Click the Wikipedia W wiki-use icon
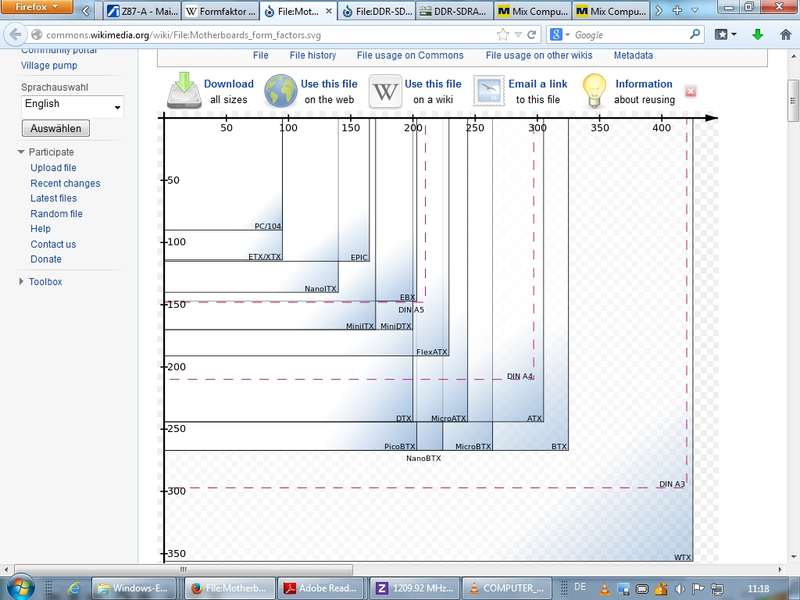Image resolution: width=800 pixels, height=600 pixels. [385, 91]
